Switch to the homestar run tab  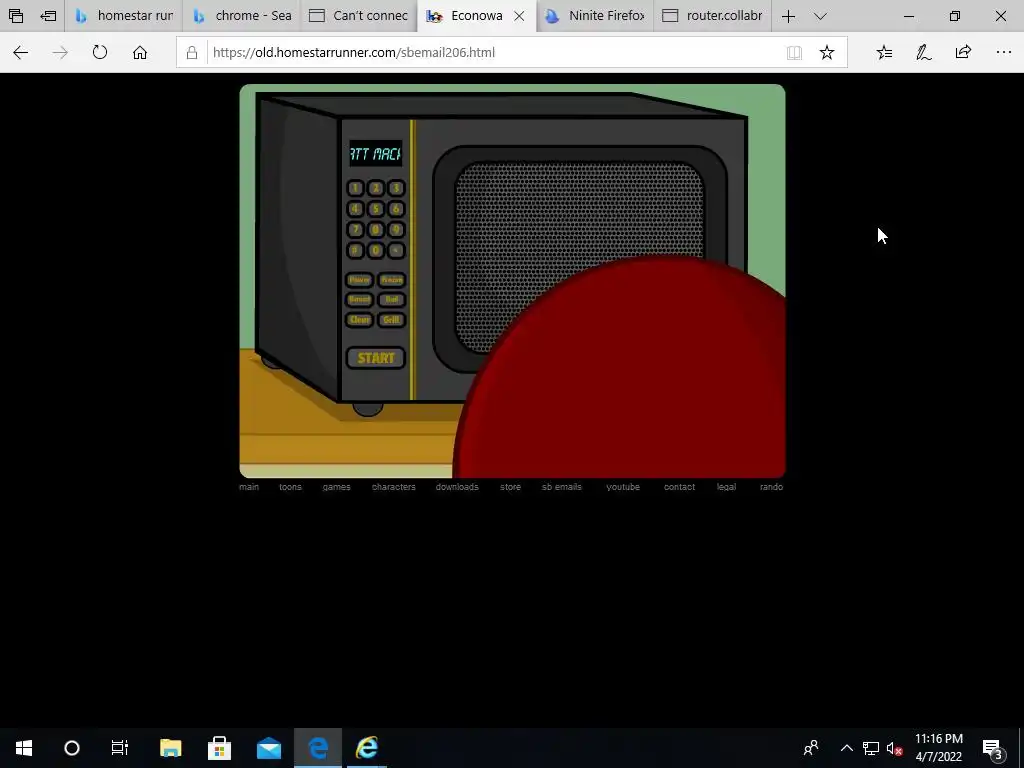pyautogui.click(x=123, y=16)
